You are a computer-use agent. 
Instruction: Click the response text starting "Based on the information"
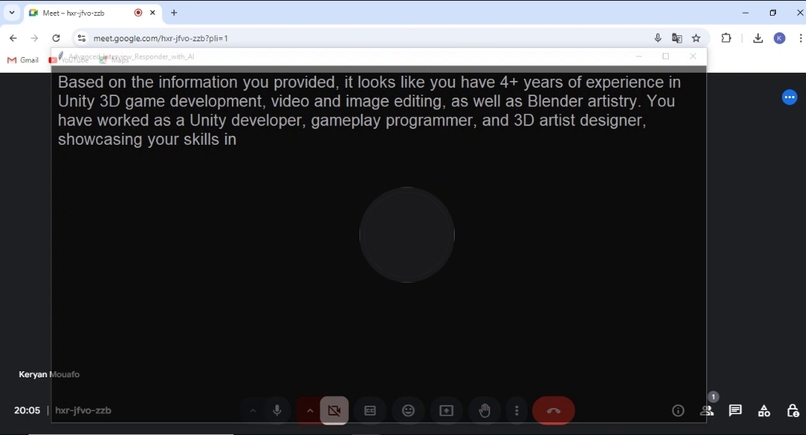pyautogui.click(x=369, y=111)
